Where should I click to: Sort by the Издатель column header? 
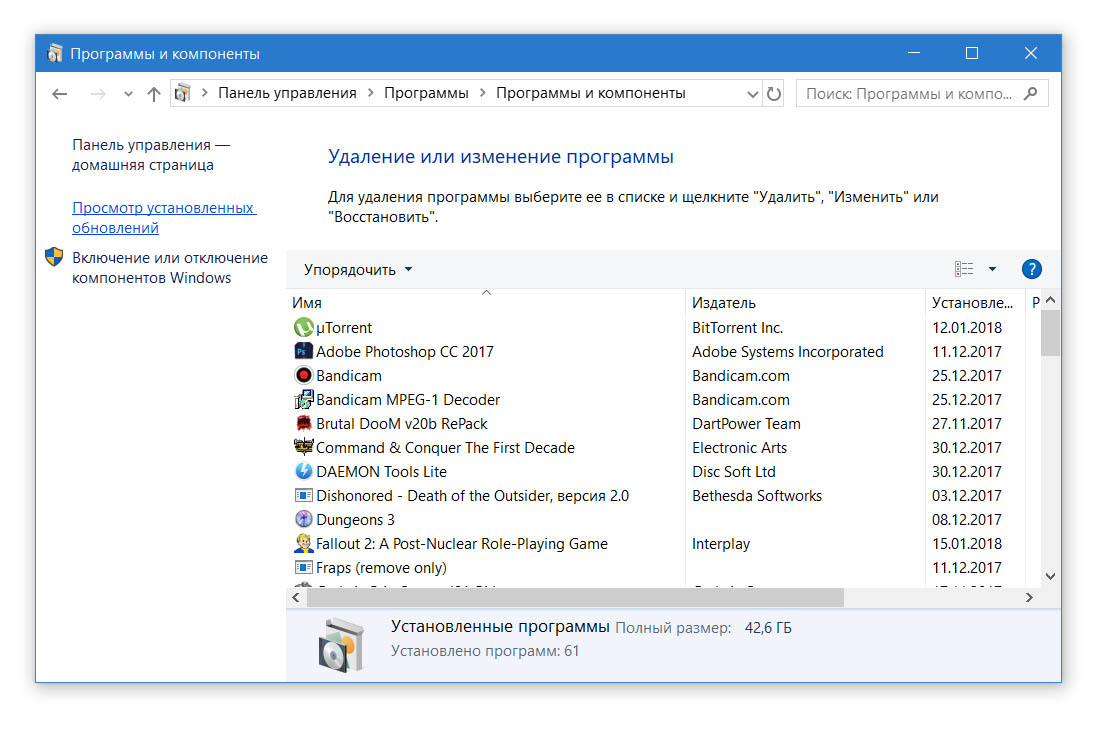[x=806, y=302]
